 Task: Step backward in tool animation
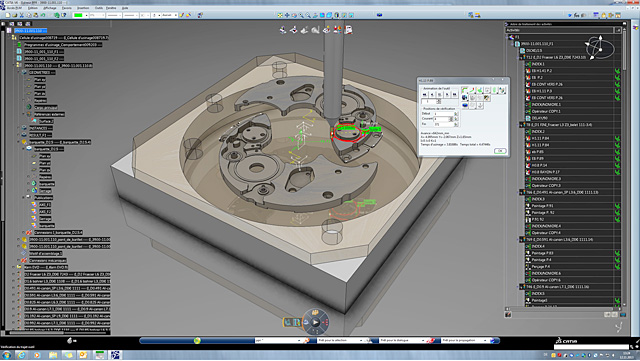pos(432,94)
